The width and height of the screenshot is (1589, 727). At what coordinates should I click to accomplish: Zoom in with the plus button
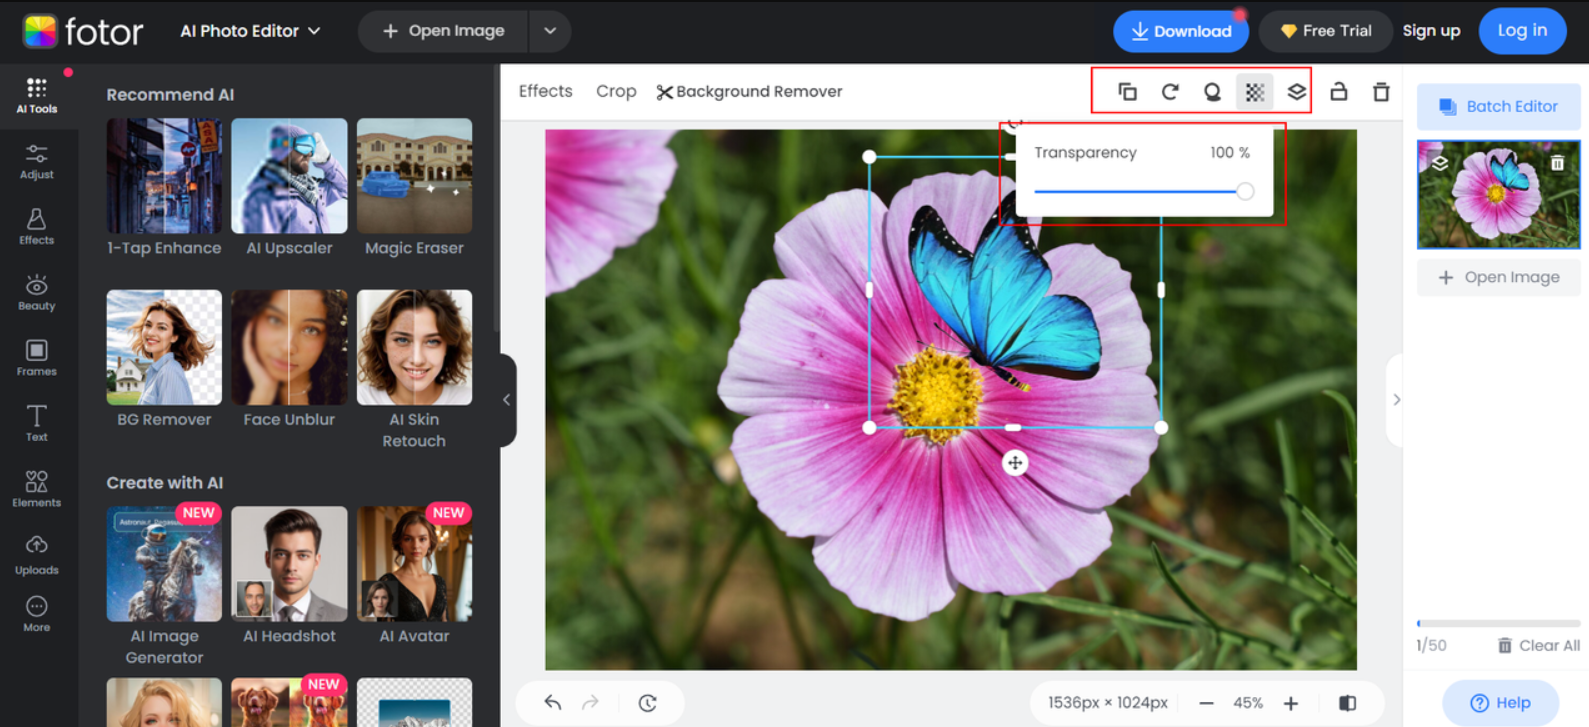[1291, 703]
